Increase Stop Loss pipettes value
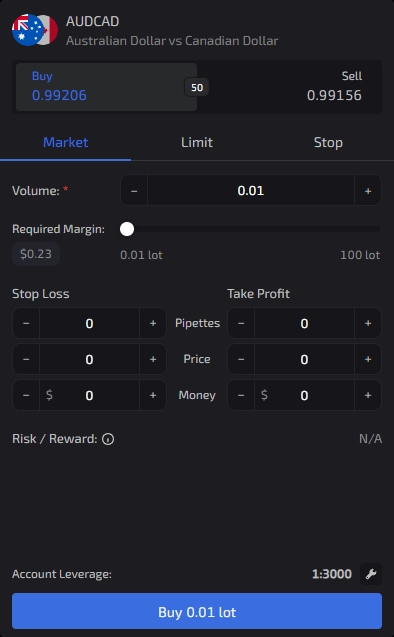The width and height of the screenshot is (394, 637). (x=153, y=323)
